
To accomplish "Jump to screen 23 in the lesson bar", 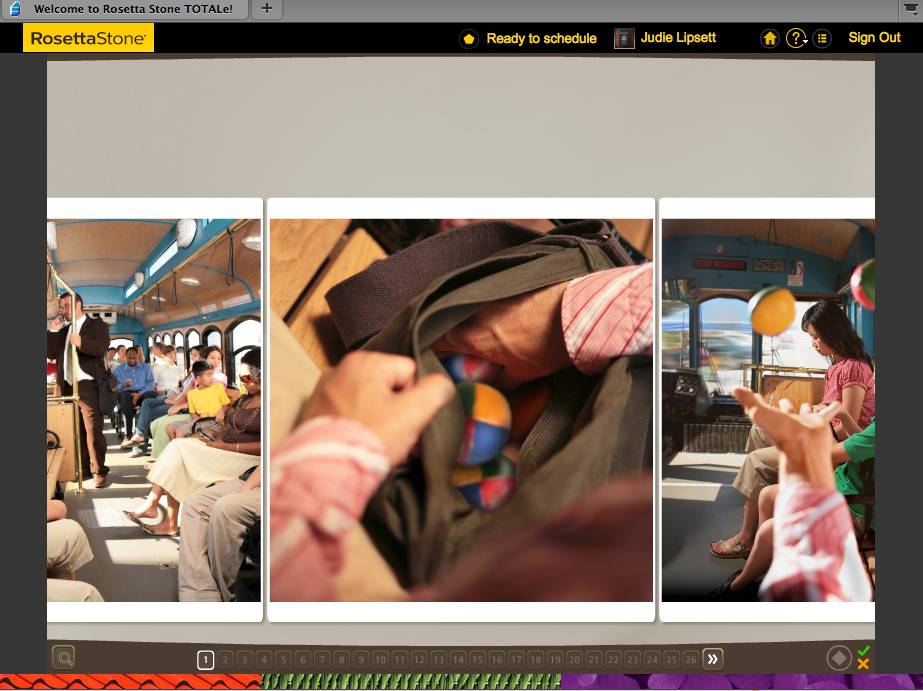I will coord(633,660).
